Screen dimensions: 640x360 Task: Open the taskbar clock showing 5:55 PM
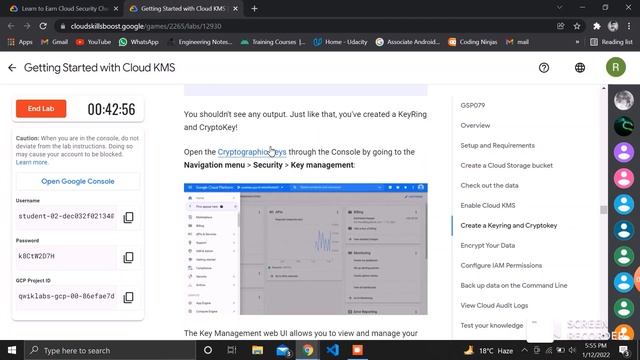[596, 350]
